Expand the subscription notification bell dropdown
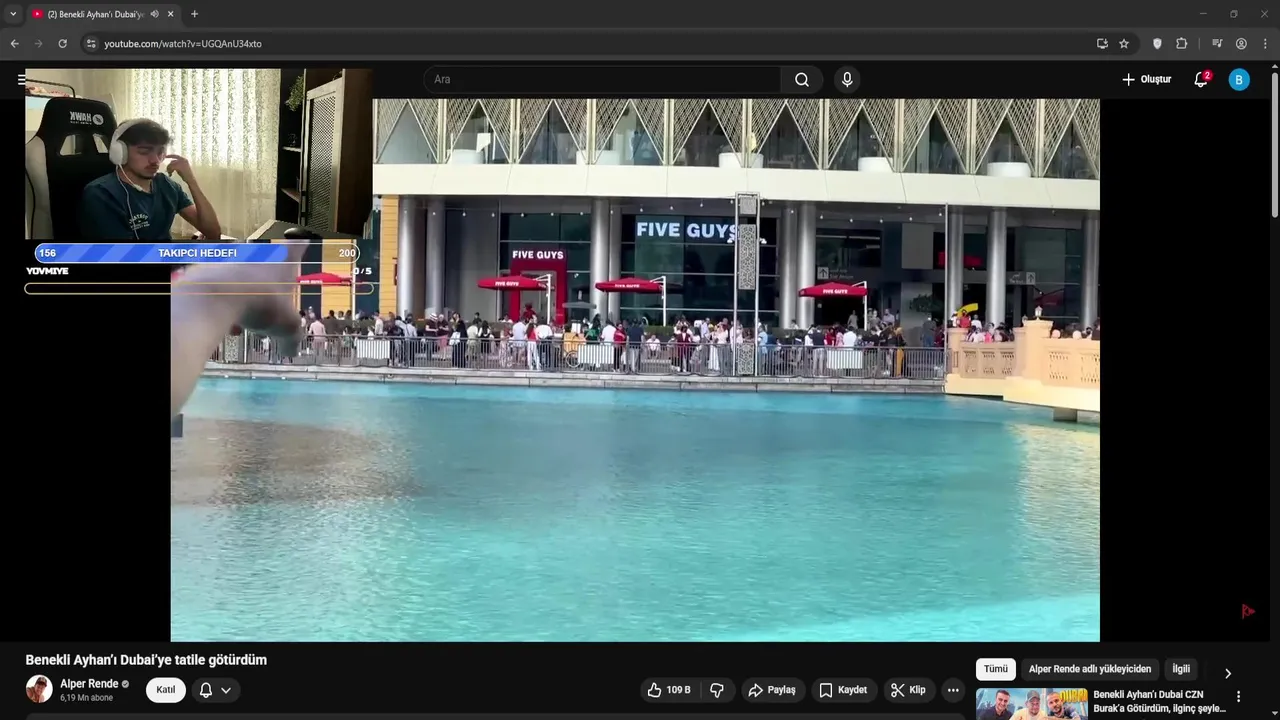The width and height of the screenshot is (1280, 720). coord(215,690)
